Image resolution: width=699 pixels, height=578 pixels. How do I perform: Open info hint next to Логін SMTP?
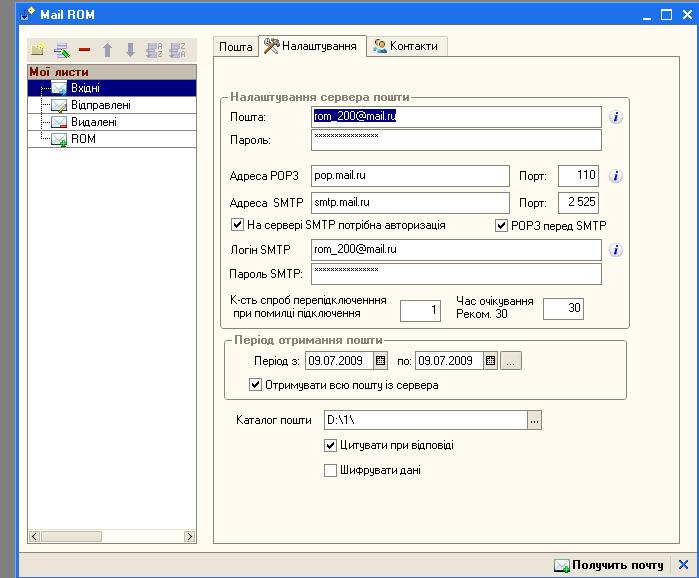point(616,250)
